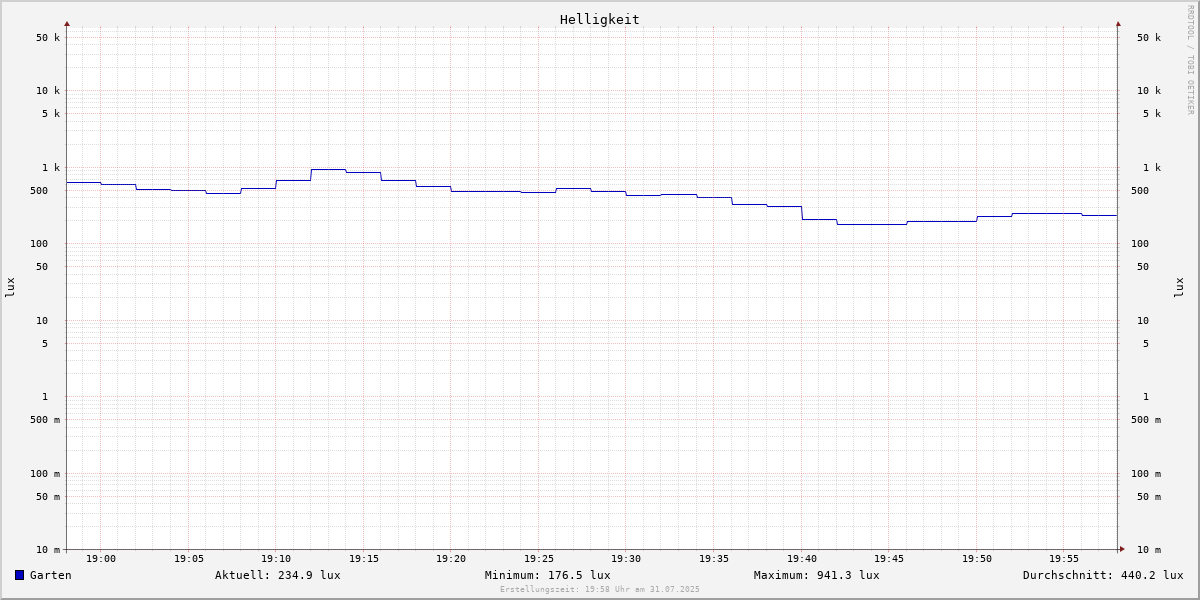Click the '5 k' label on right axis
Viewport: 1200px width, 600px height.
[x=1152, y=114]
